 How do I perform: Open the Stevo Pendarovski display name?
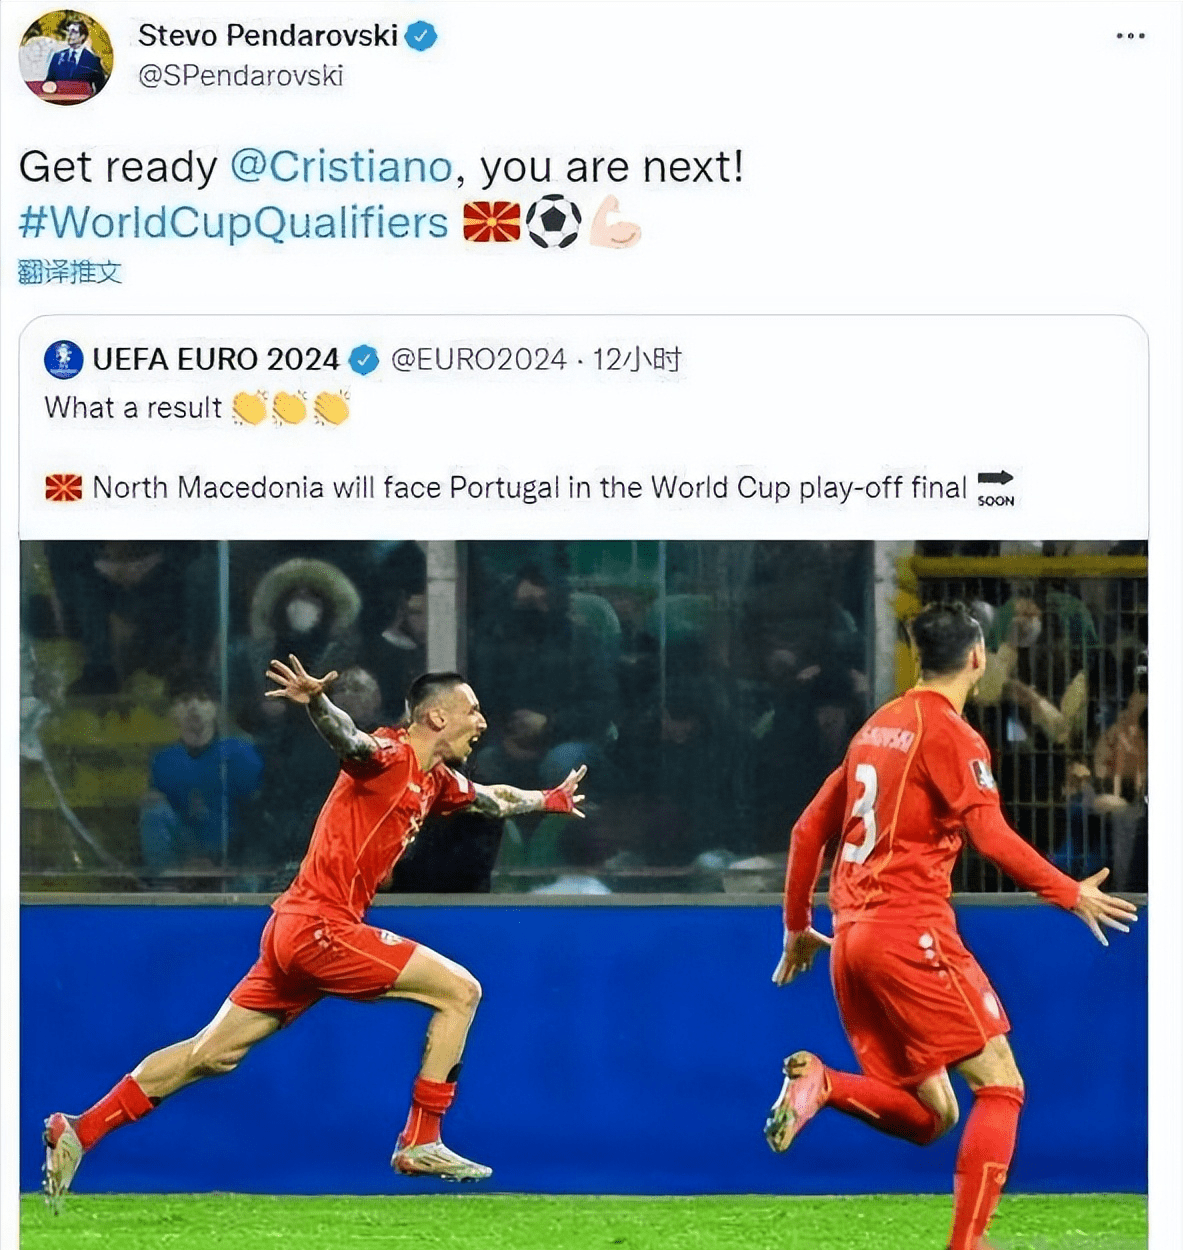point(268,36)
